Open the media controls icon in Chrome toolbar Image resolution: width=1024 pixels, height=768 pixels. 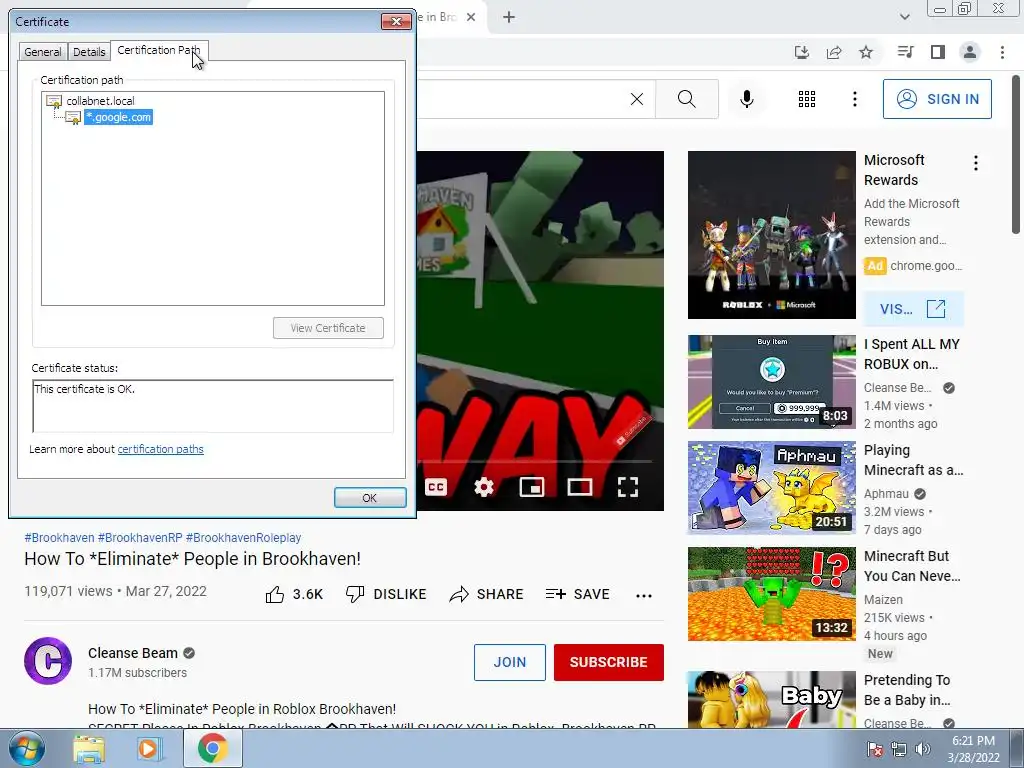tap(905, 52)
